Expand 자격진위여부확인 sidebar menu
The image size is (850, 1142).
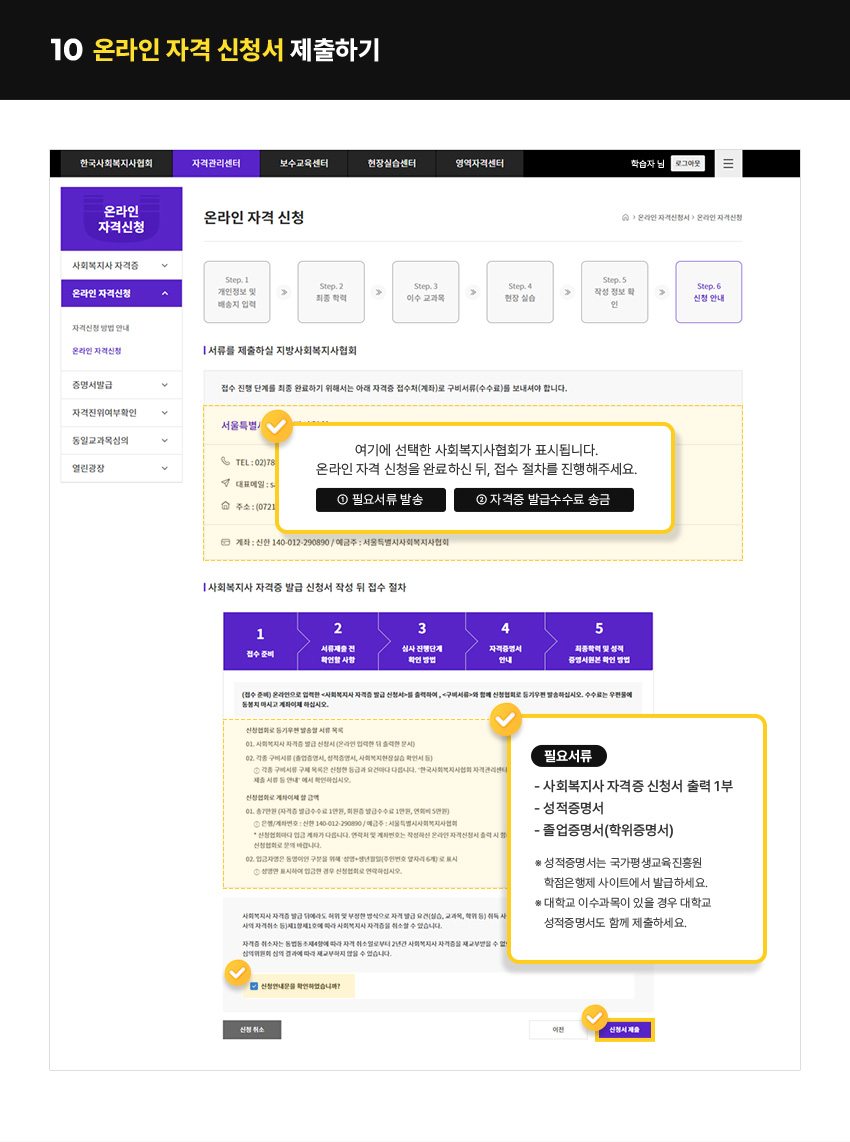(121, 413)
